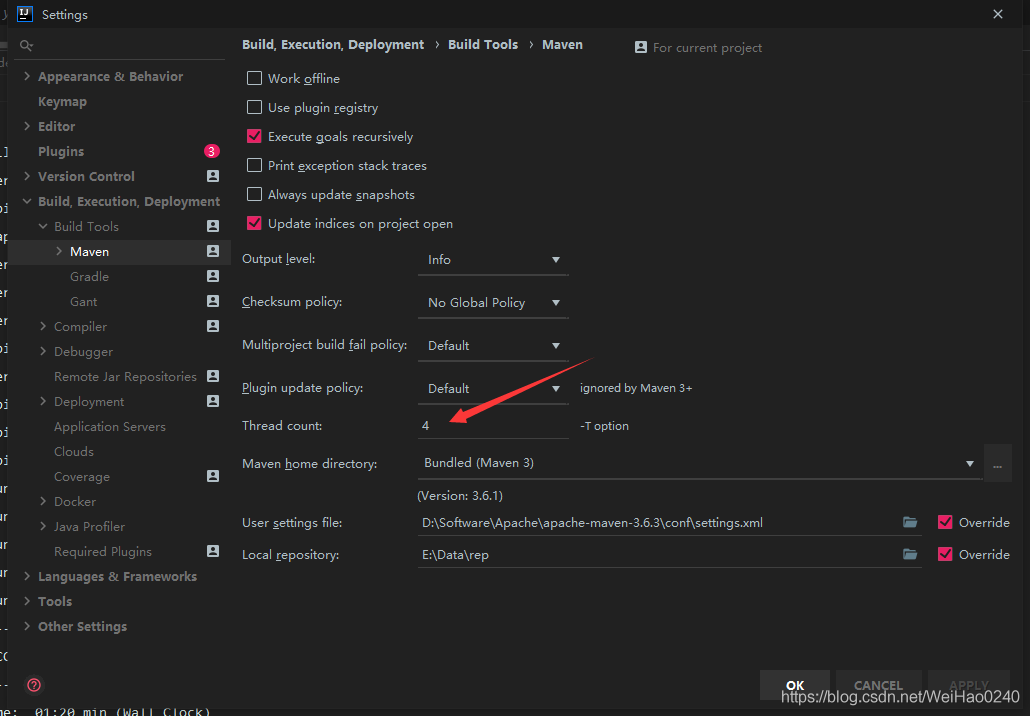Image resolution: width=1030 pixels, height=716 pixels.
Task: Click folder icon for Local repository
Action: coord(910,554)
